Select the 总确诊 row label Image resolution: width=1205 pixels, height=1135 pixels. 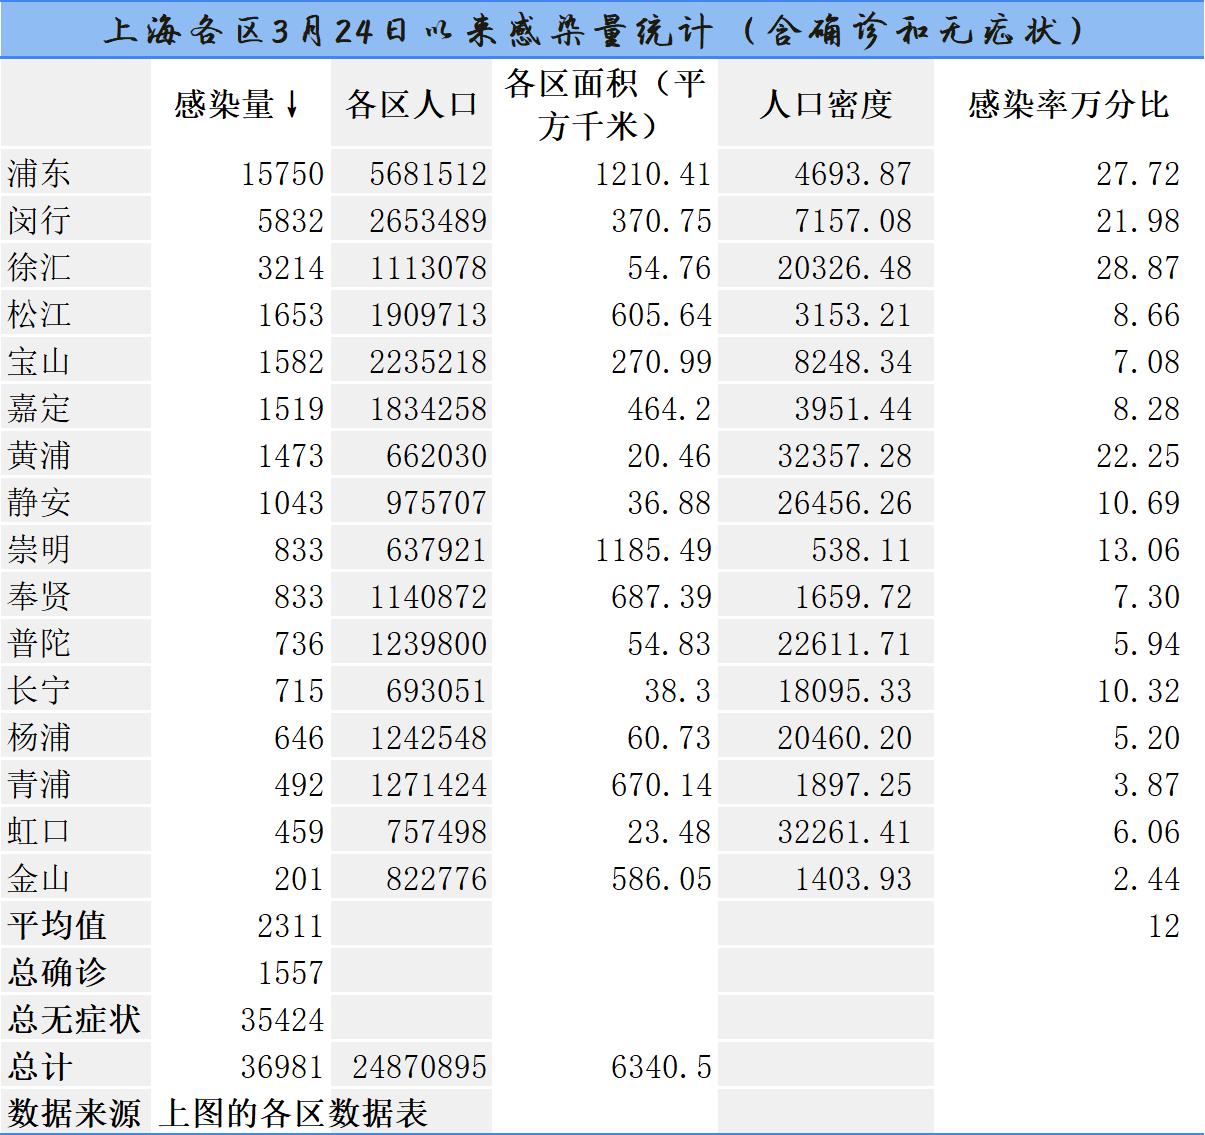[x=56, y=973]
